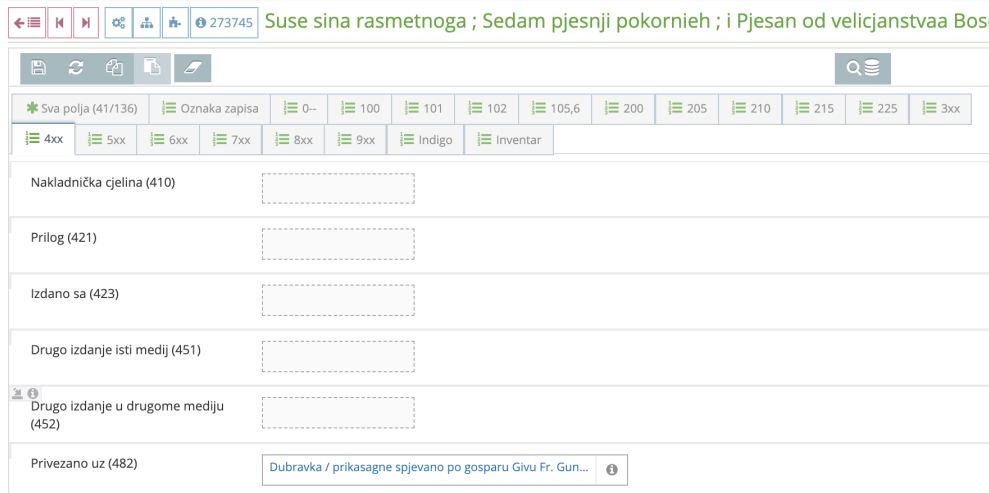Screen dimensions: 989x493
Task: Select the 100 tab
Action: click(x=360, y=108)
